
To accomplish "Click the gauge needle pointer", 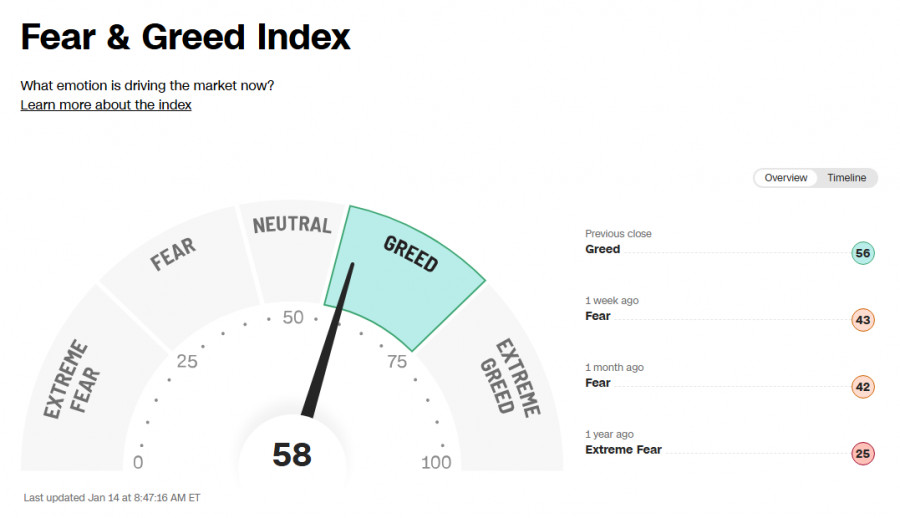I will (x=328, y=350).
